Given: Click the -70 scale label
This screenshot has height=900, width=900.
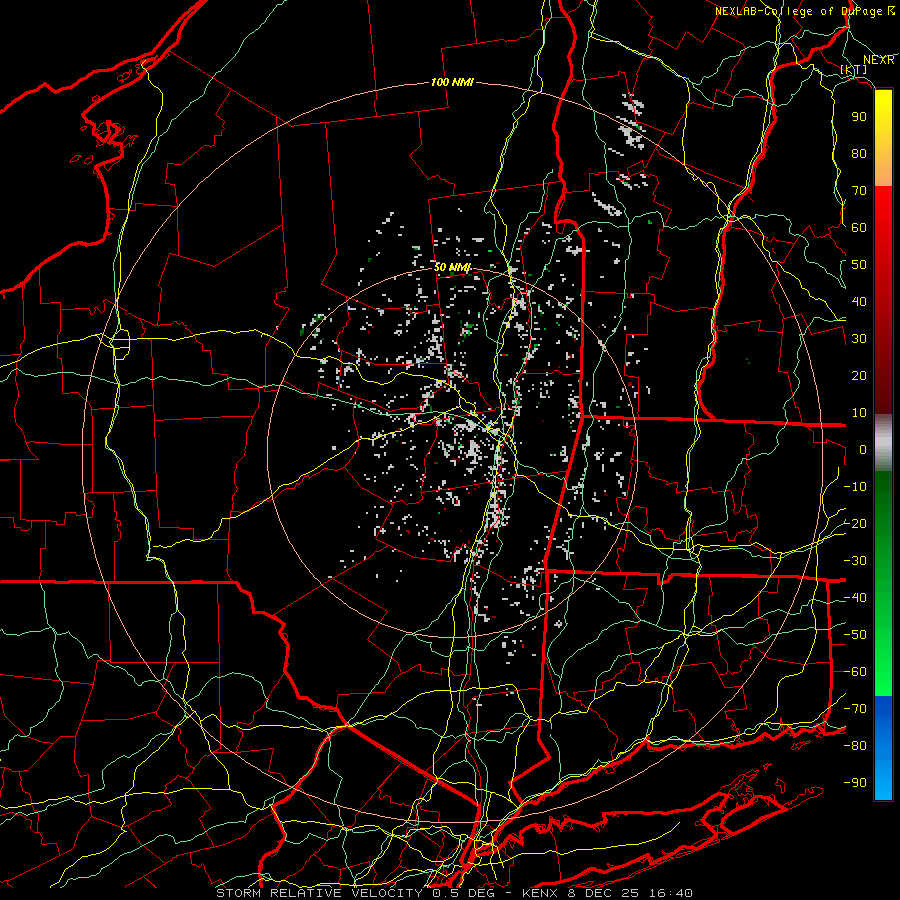Looking at the screenshot, I should (855, 709).
